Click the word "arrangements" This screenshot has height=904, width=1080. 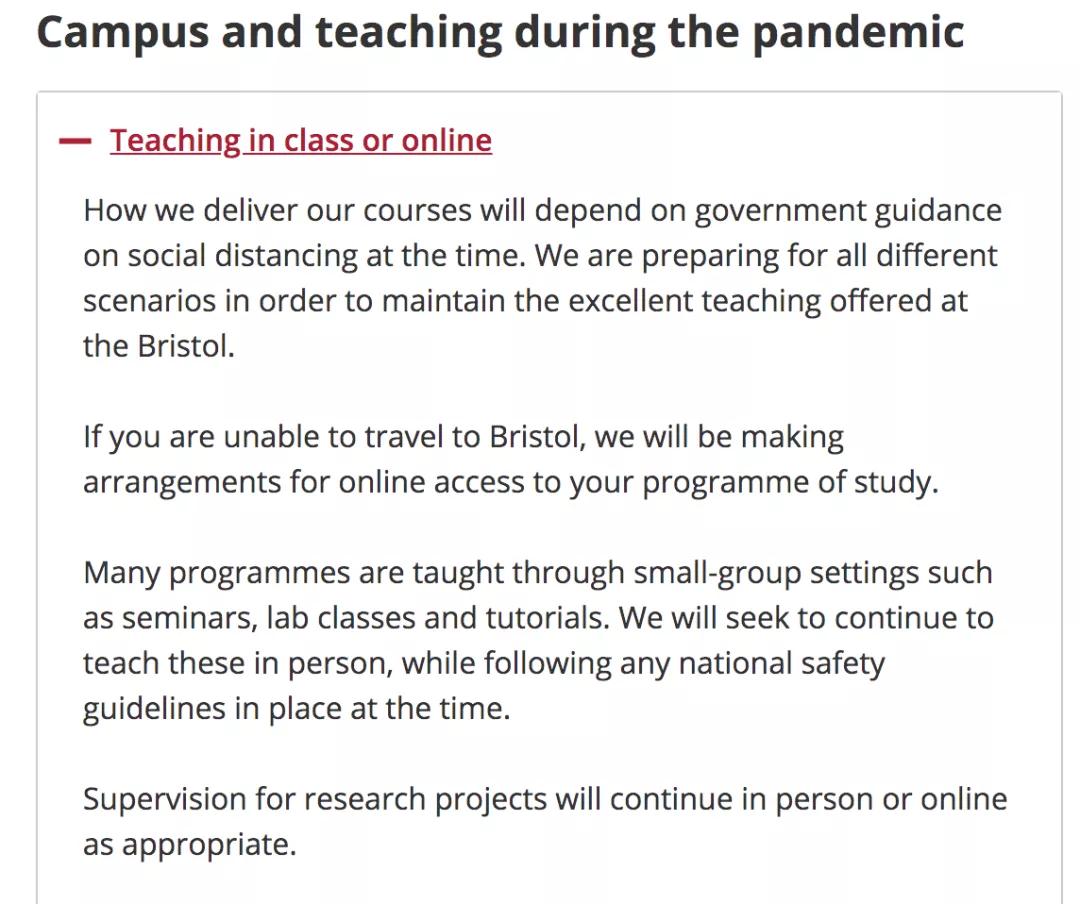(x=182, y=482)
